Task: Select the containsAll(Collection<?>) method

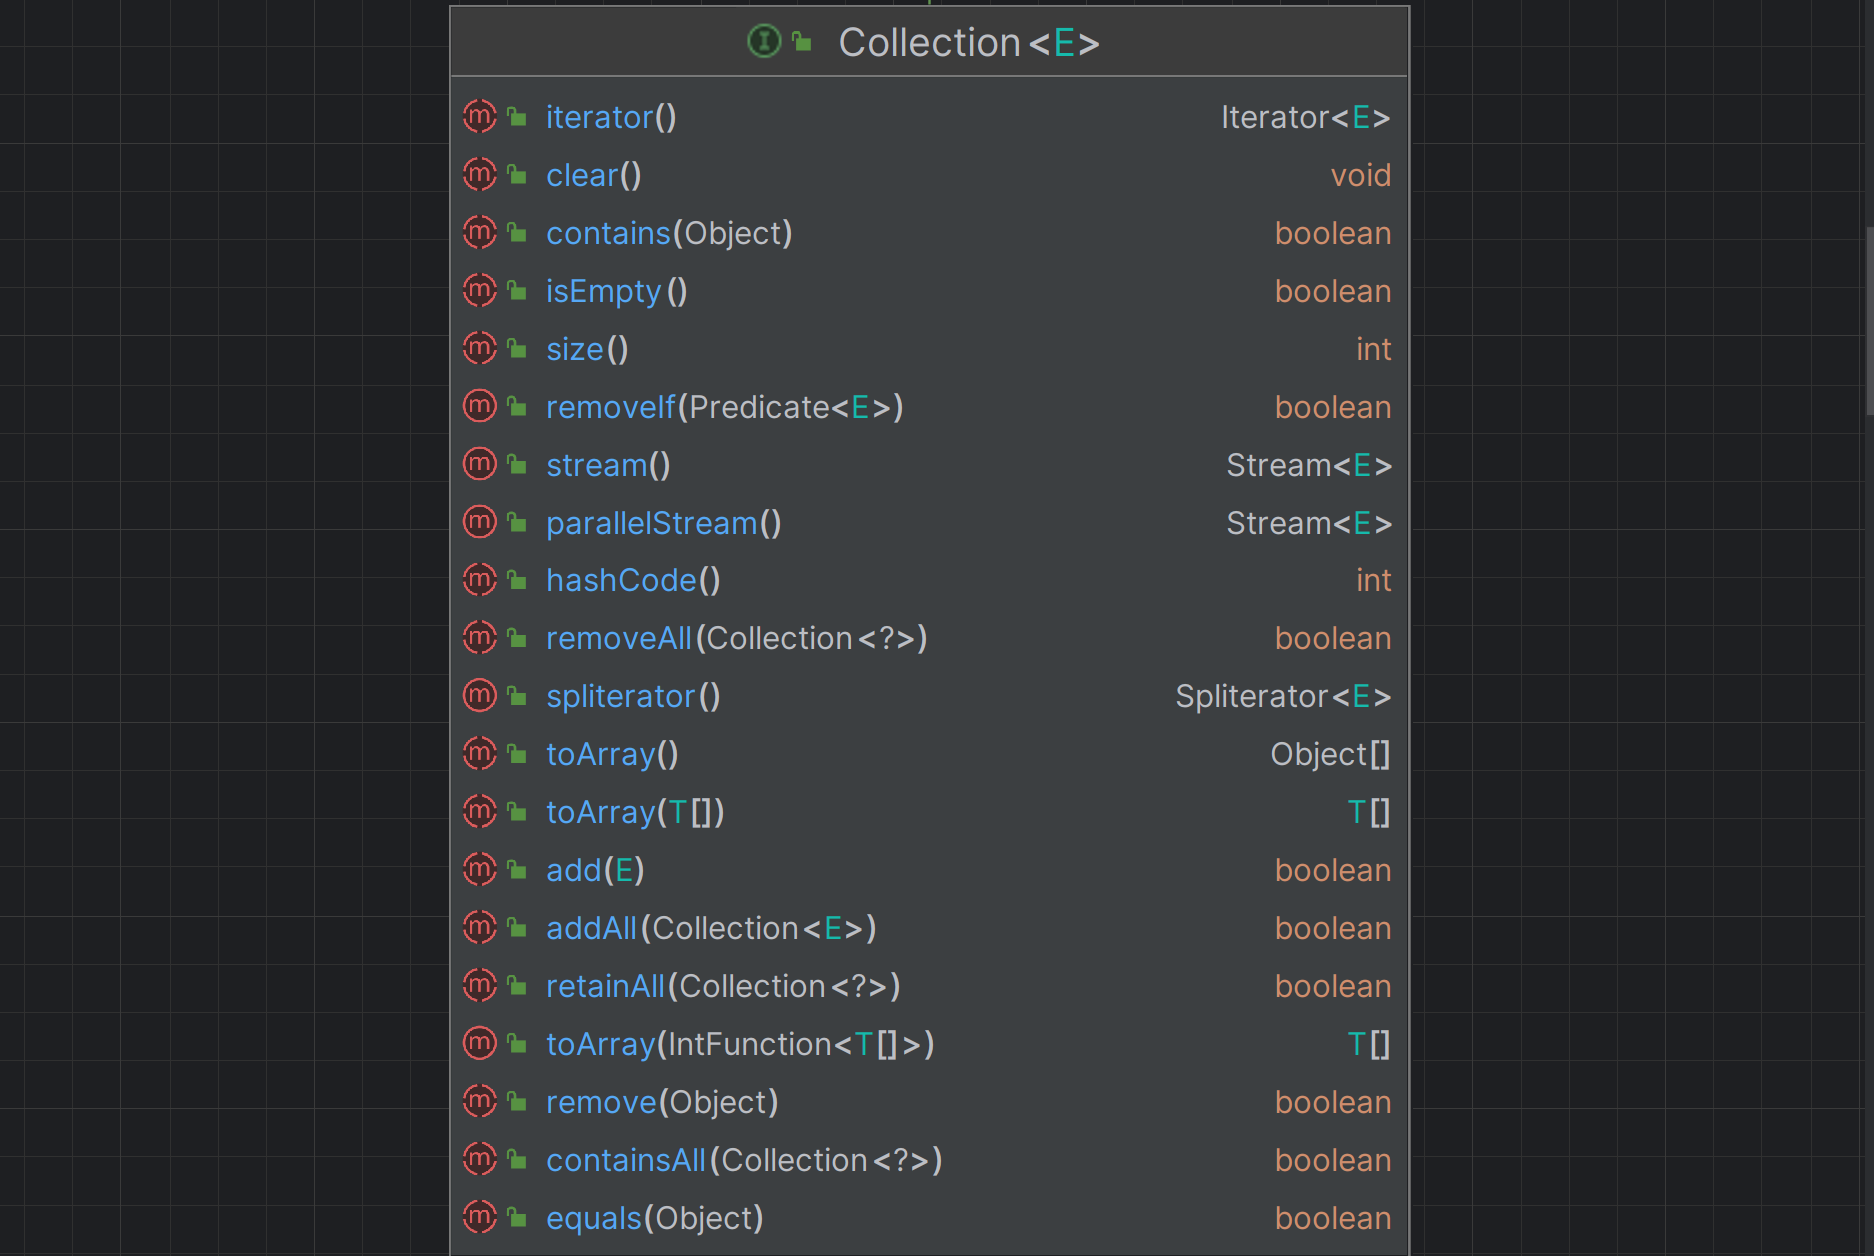Action: click(744, 1161)
